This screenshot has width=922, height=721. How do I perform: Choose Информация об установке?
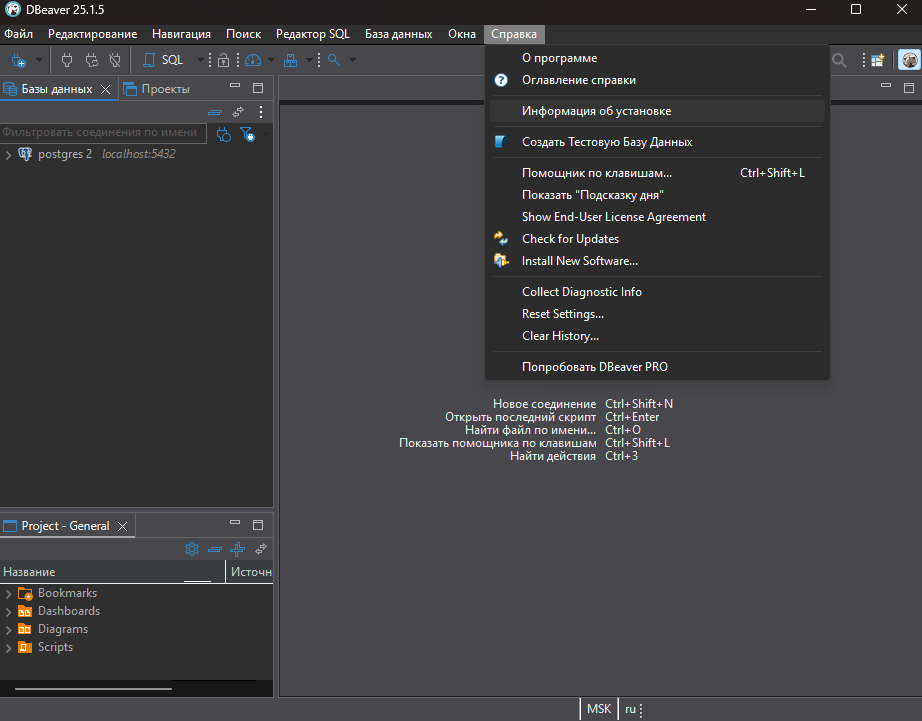point(657,111)
